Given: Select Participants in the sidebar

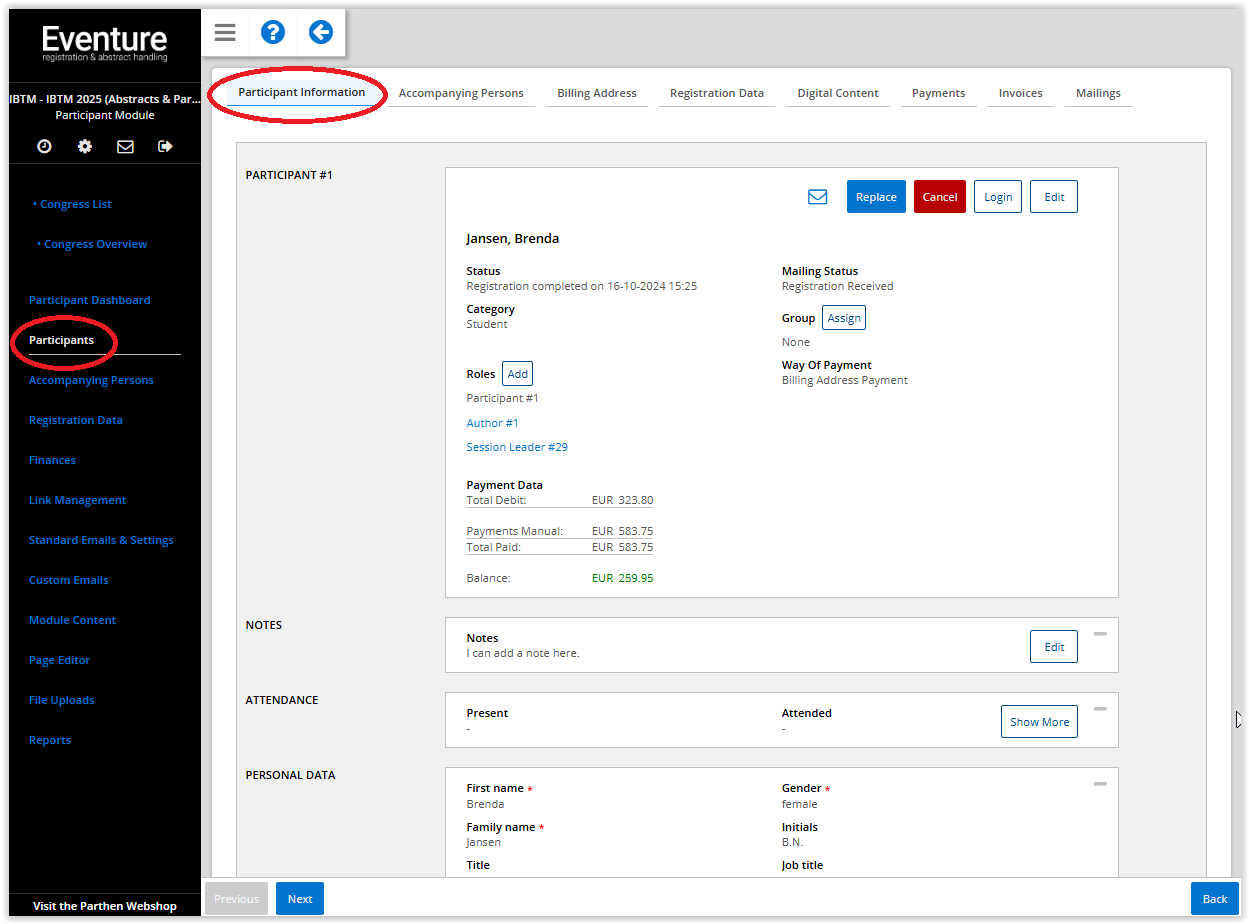Looking at the screenshot, I should coord(62,340).
